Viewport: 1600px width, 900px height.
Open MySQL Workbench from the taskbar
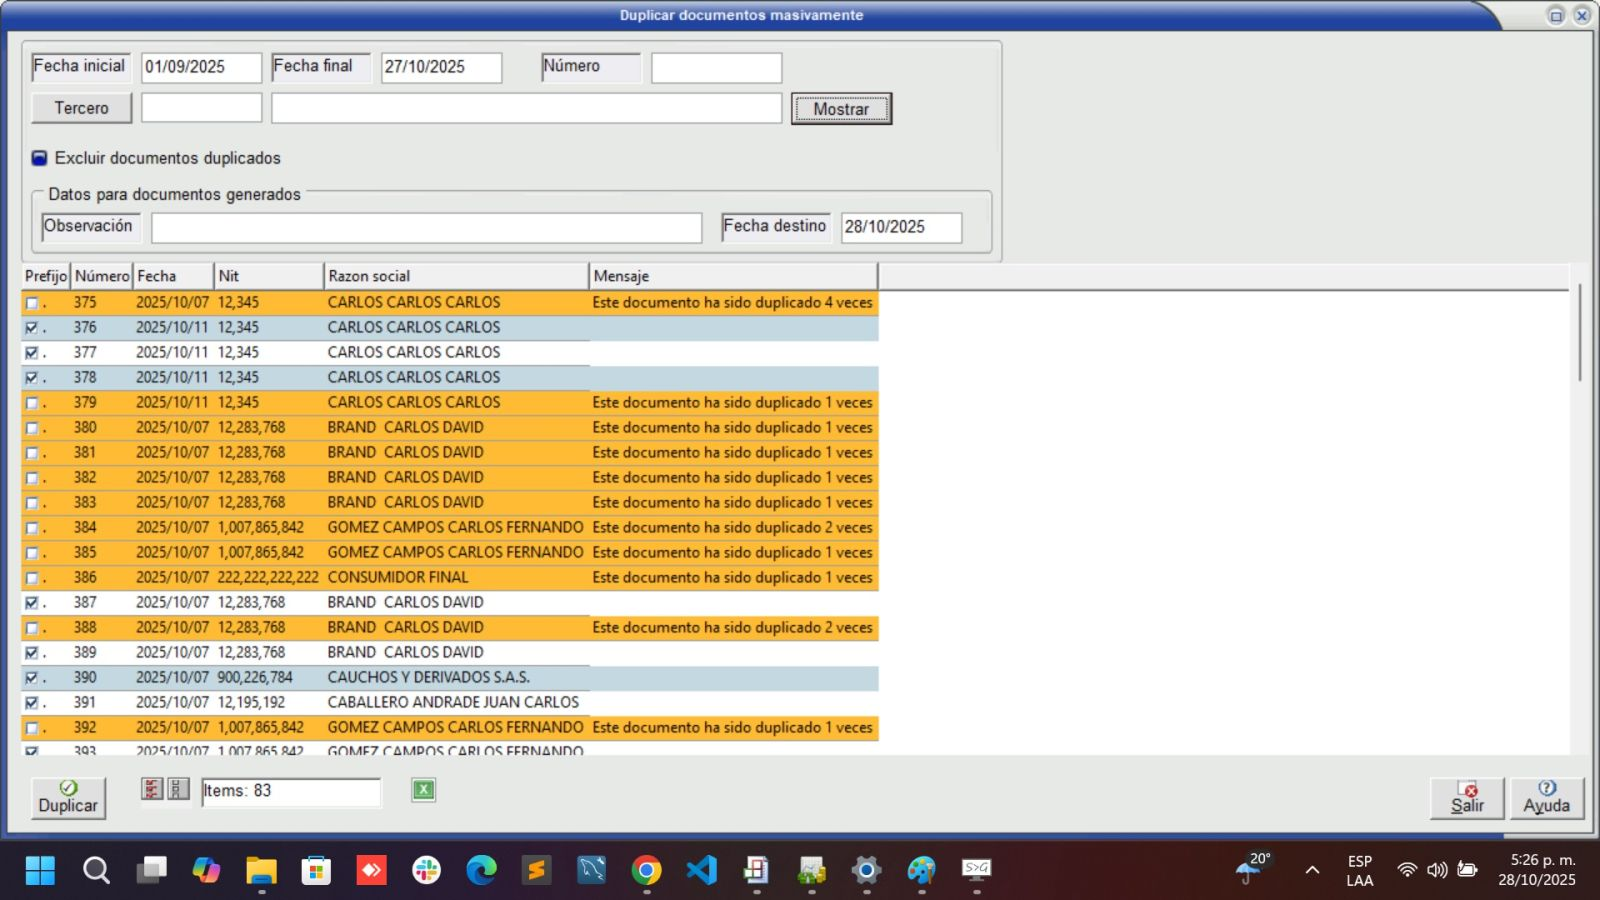click(591, 870)
